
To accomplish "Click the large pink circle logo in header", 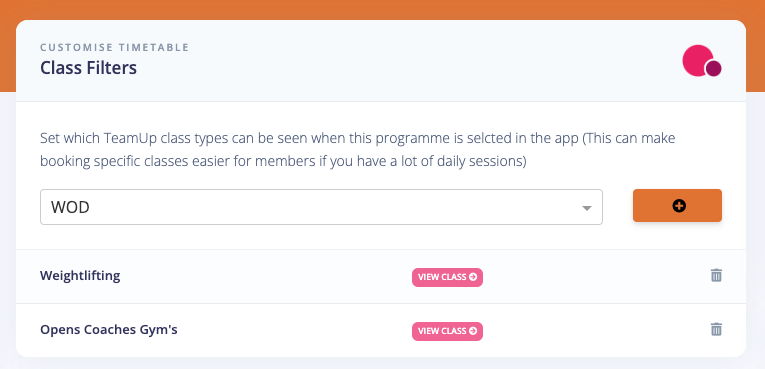I will [x=698, y=61].
